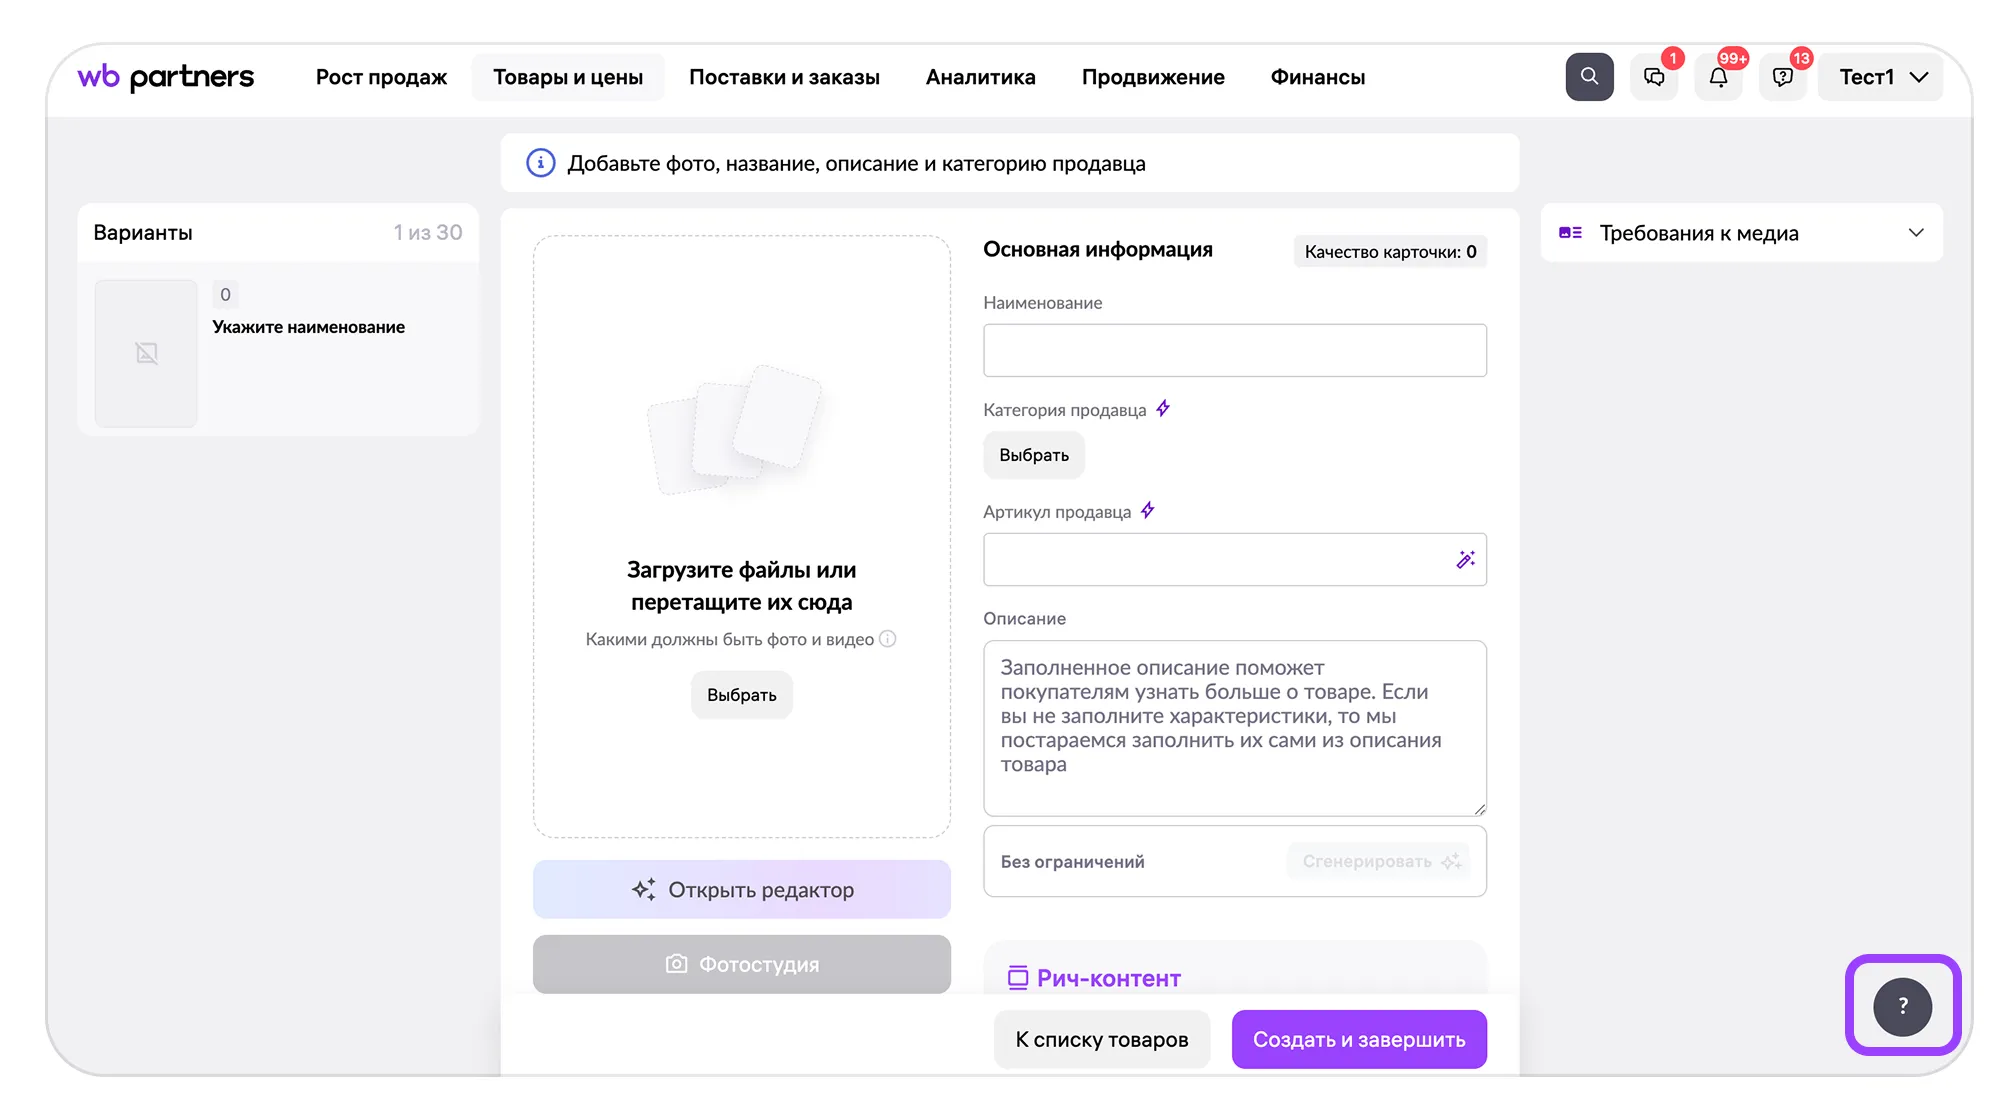This screenshot has height=1119, width=2016.
Task: Open the notifications bell icon
Action: pos(1718,77)
